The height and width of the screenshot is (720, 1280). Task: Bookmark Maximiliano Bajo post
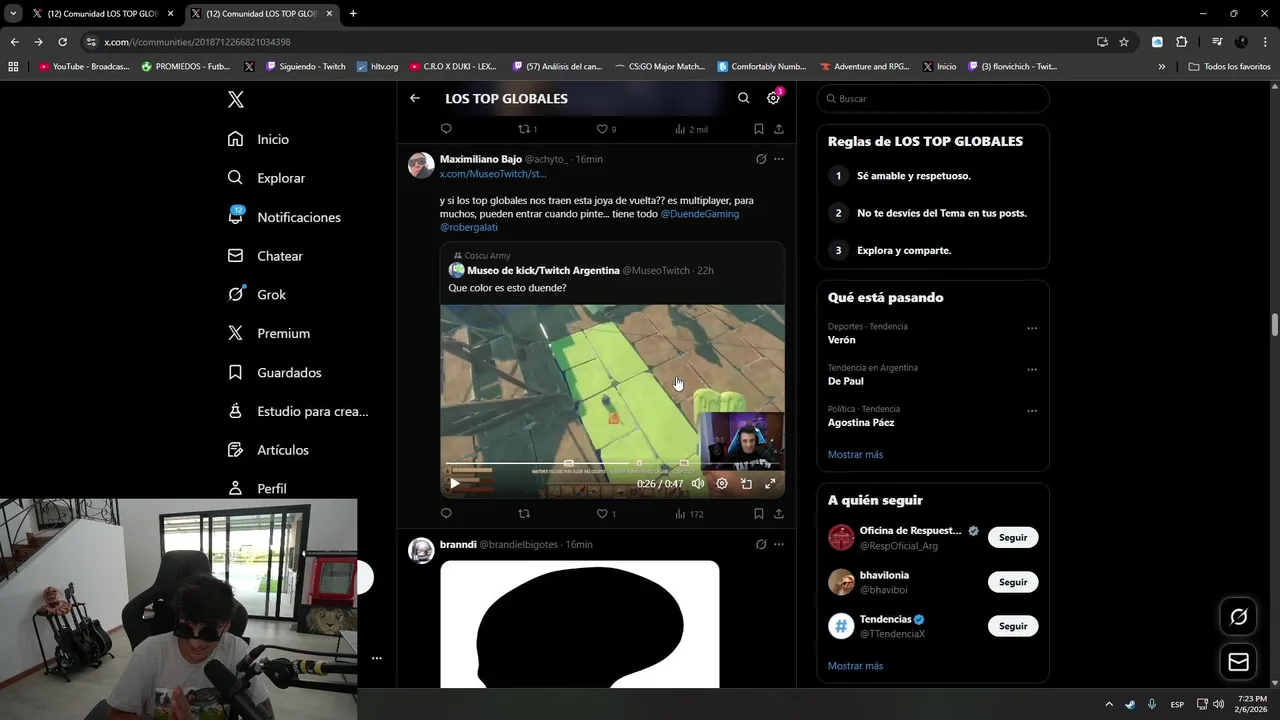tap(759, 514)
